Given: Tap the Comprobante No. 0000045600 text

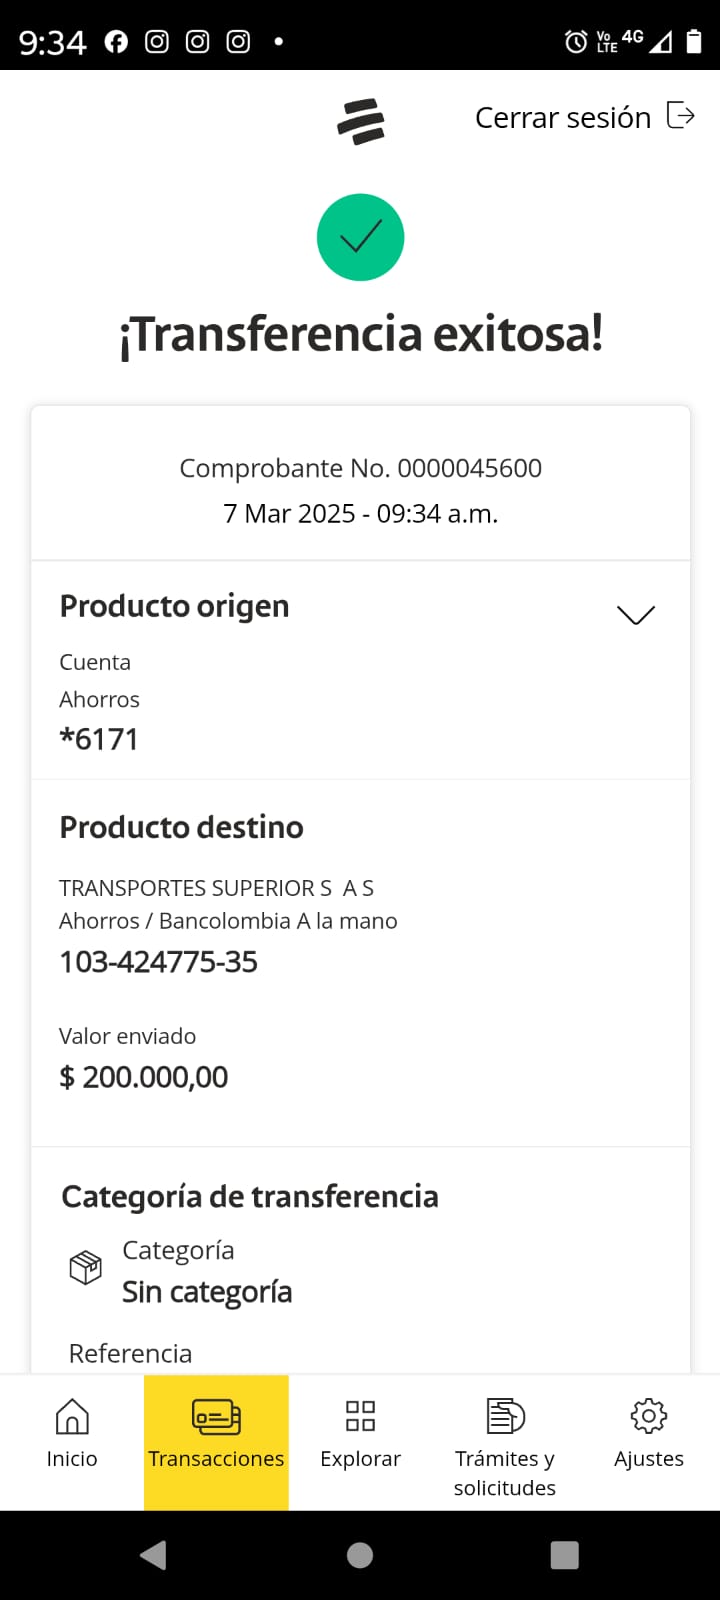Looking at the screenshot, I should (x=360, y=468).
